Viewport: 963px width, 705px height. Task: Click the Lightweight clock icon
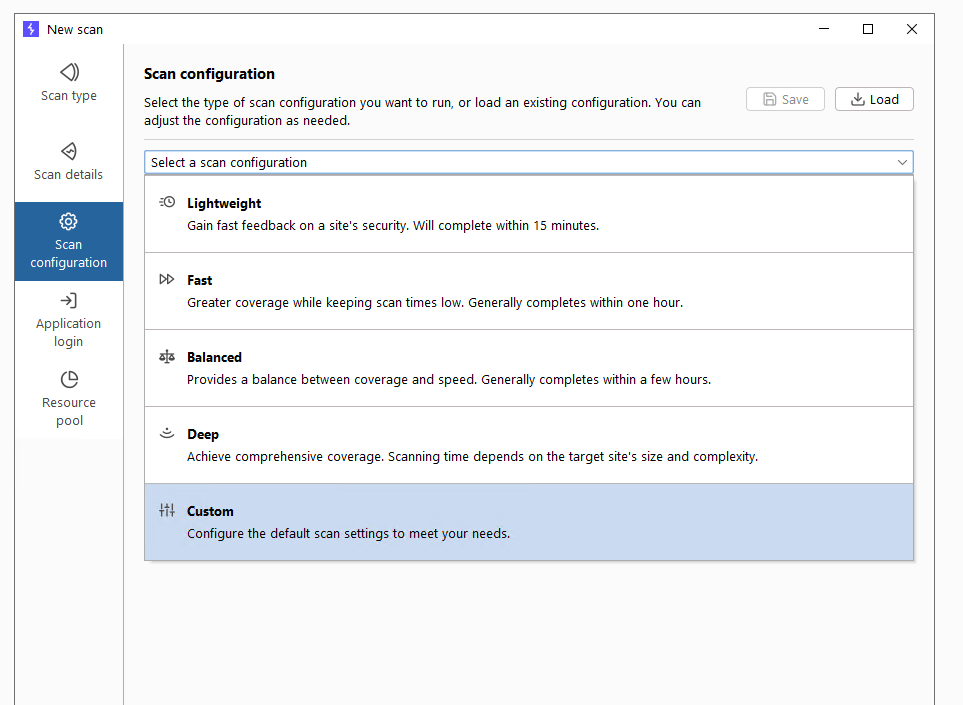click(x=167, y=202)
